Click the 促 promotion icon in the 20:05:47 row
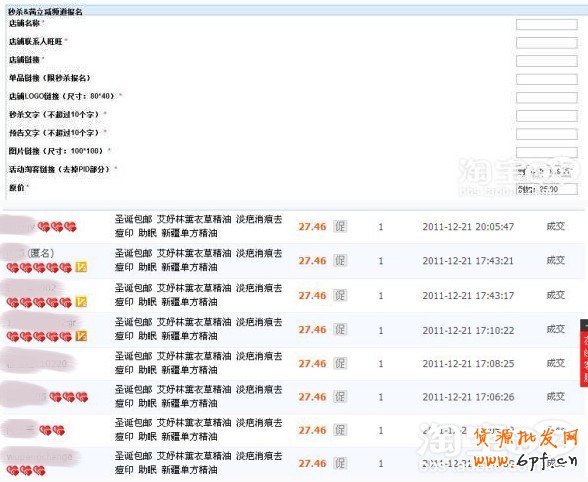Image resolution: width=588 pixels, height=482 pixels. point(340,227)
